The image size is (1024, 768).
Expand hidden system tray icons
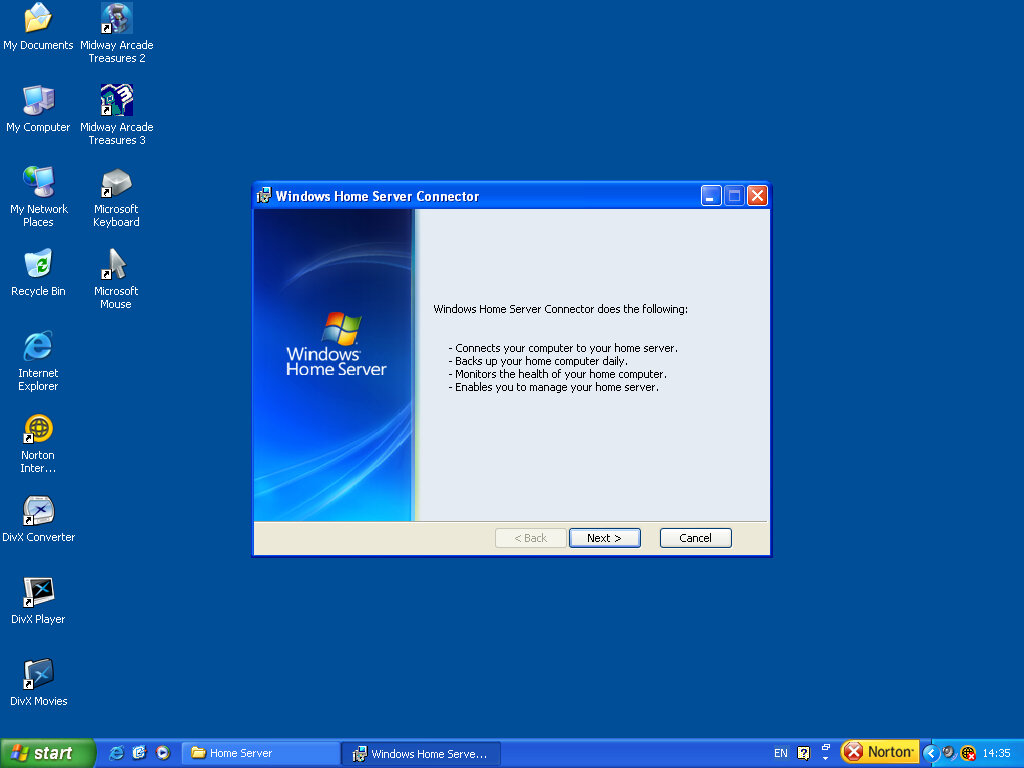[x=930, y=753]
